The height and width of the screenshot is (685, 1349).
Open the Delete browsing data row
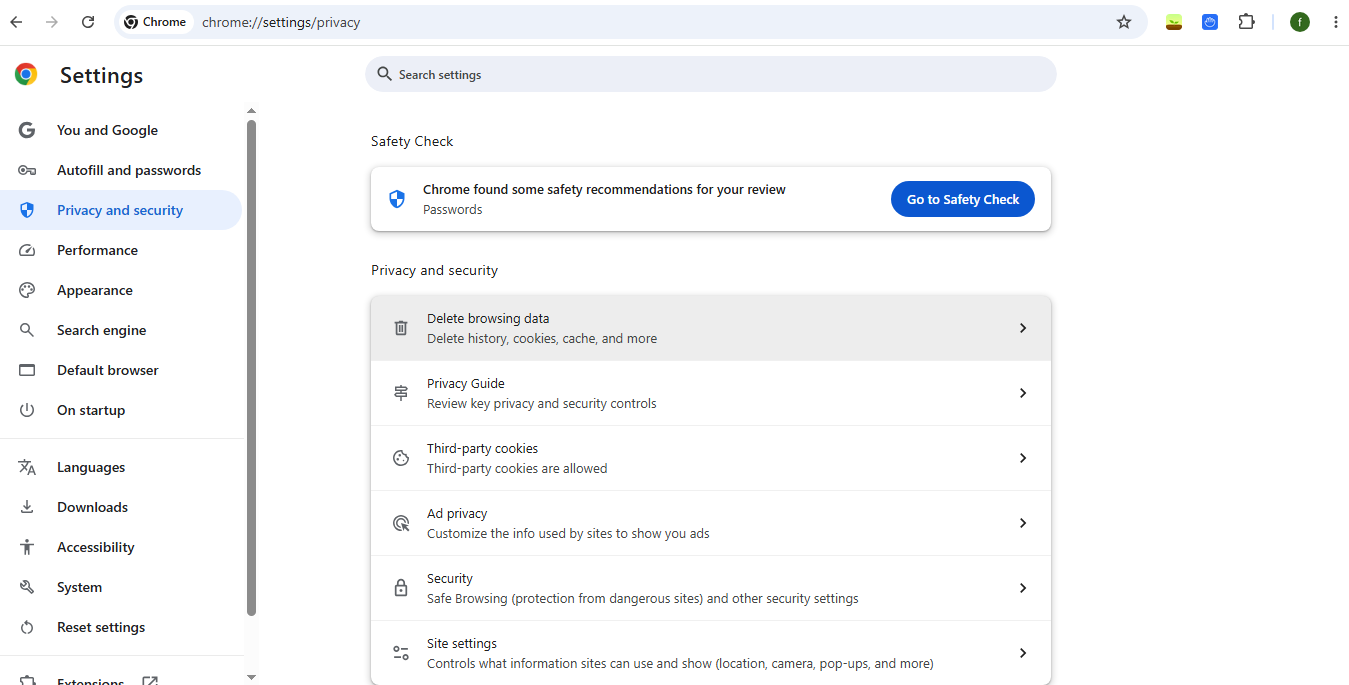pos(711,328)
